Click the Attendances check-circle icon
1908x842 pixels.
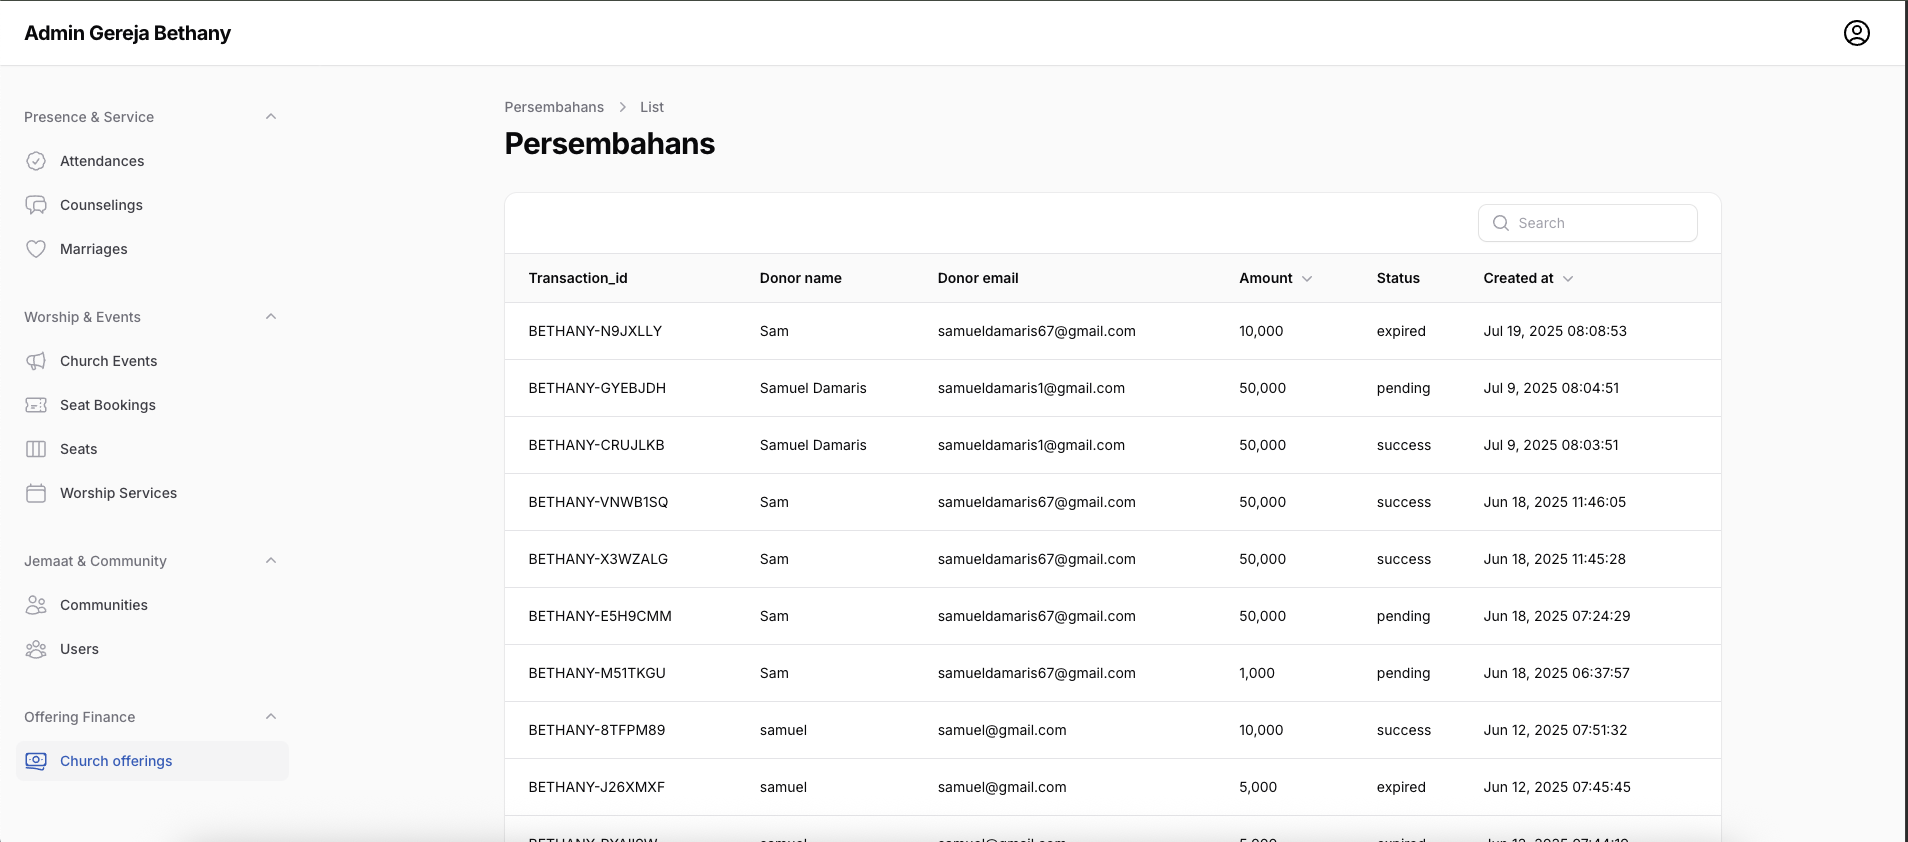pyautogui.click(x=36, y=161)
